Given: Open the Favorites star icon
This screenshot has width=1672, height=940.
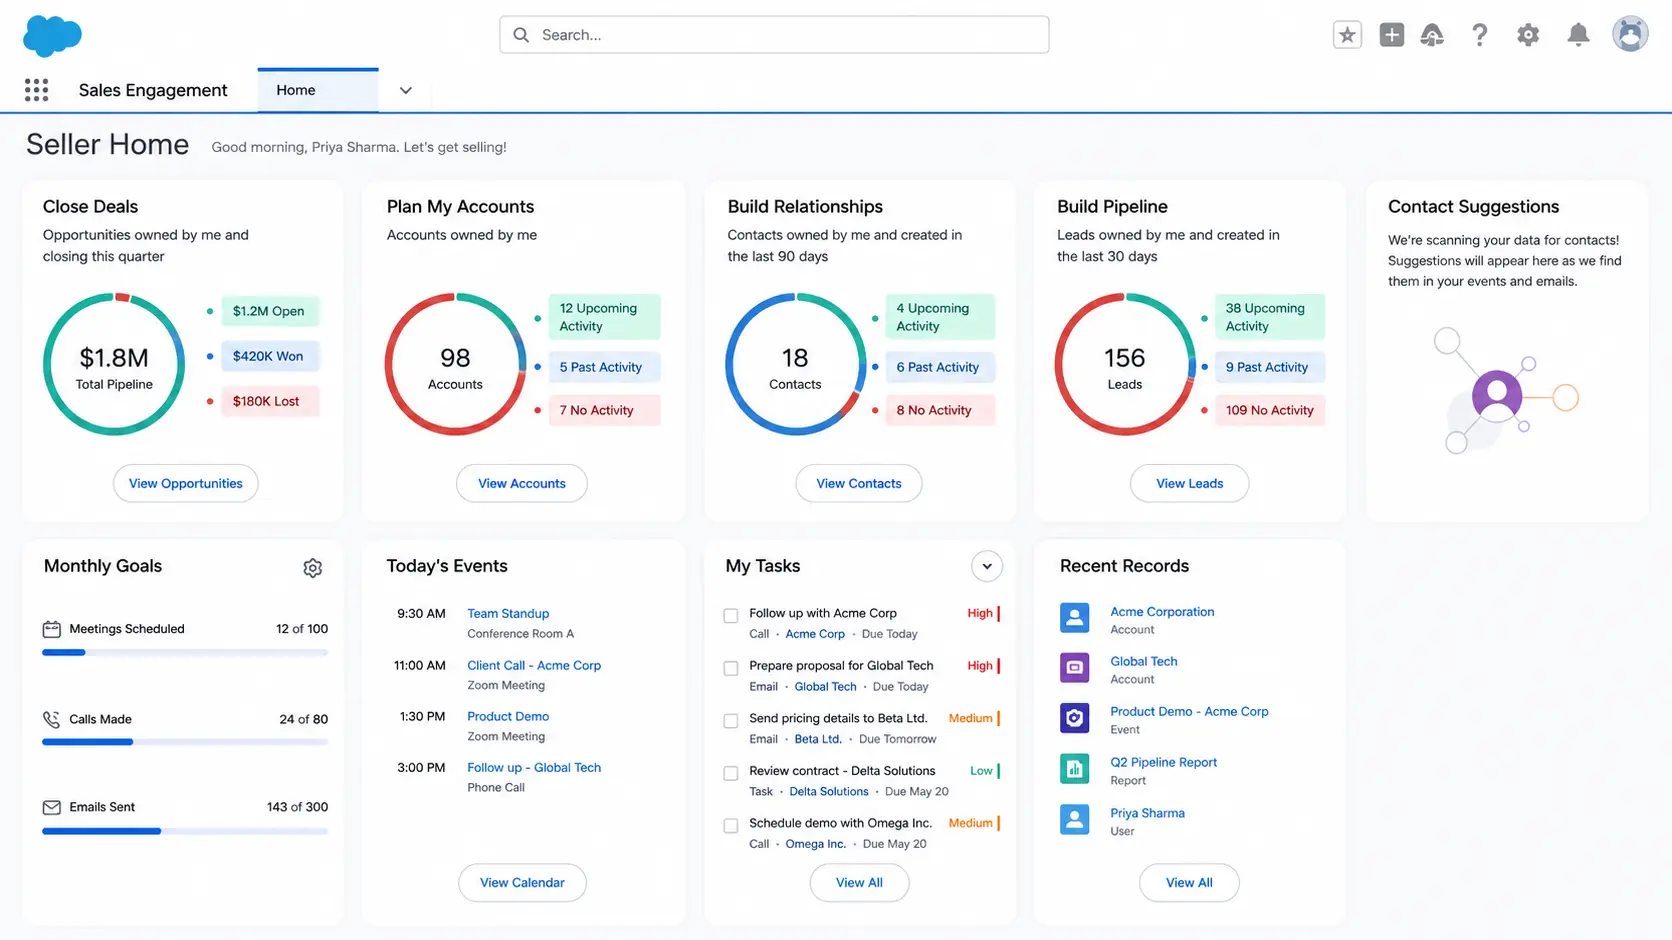Looking at the screenshot, I should pyautogui.click(x=1347, y=35).
